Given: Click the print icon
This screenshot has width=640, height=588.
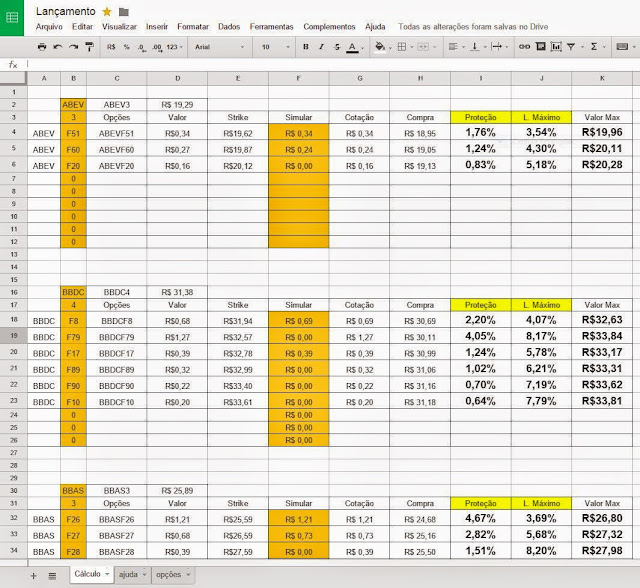Looking at the screenshot, I should [42, 47].
